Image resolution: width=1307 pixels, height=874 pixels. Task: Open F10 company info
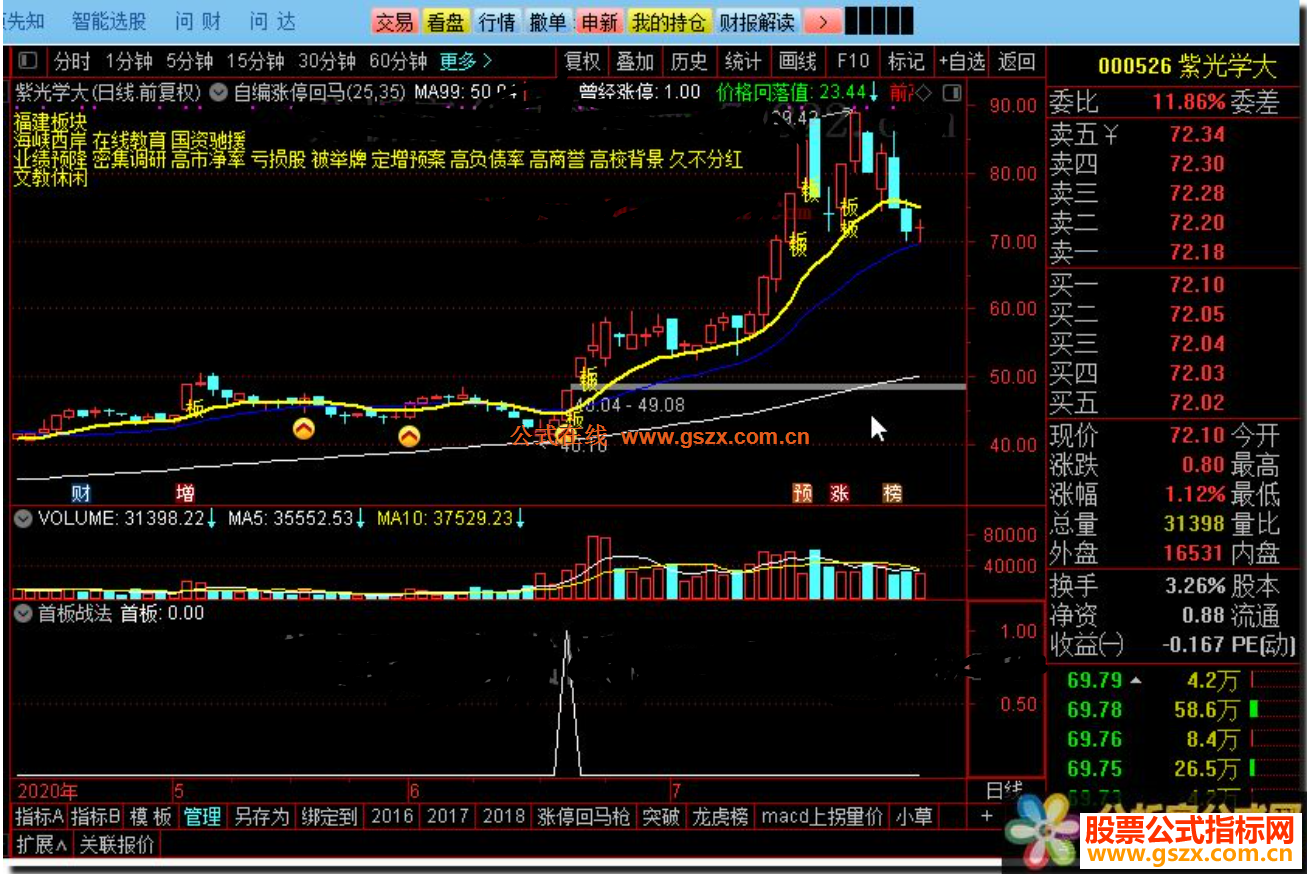(853, 62)
